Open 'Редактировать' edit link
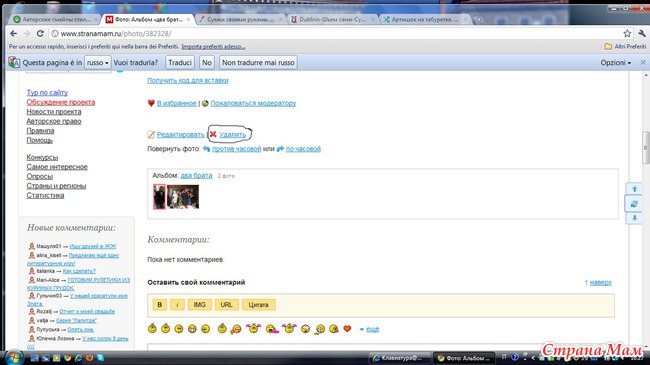The image size is (650, 365). point(180,134)
